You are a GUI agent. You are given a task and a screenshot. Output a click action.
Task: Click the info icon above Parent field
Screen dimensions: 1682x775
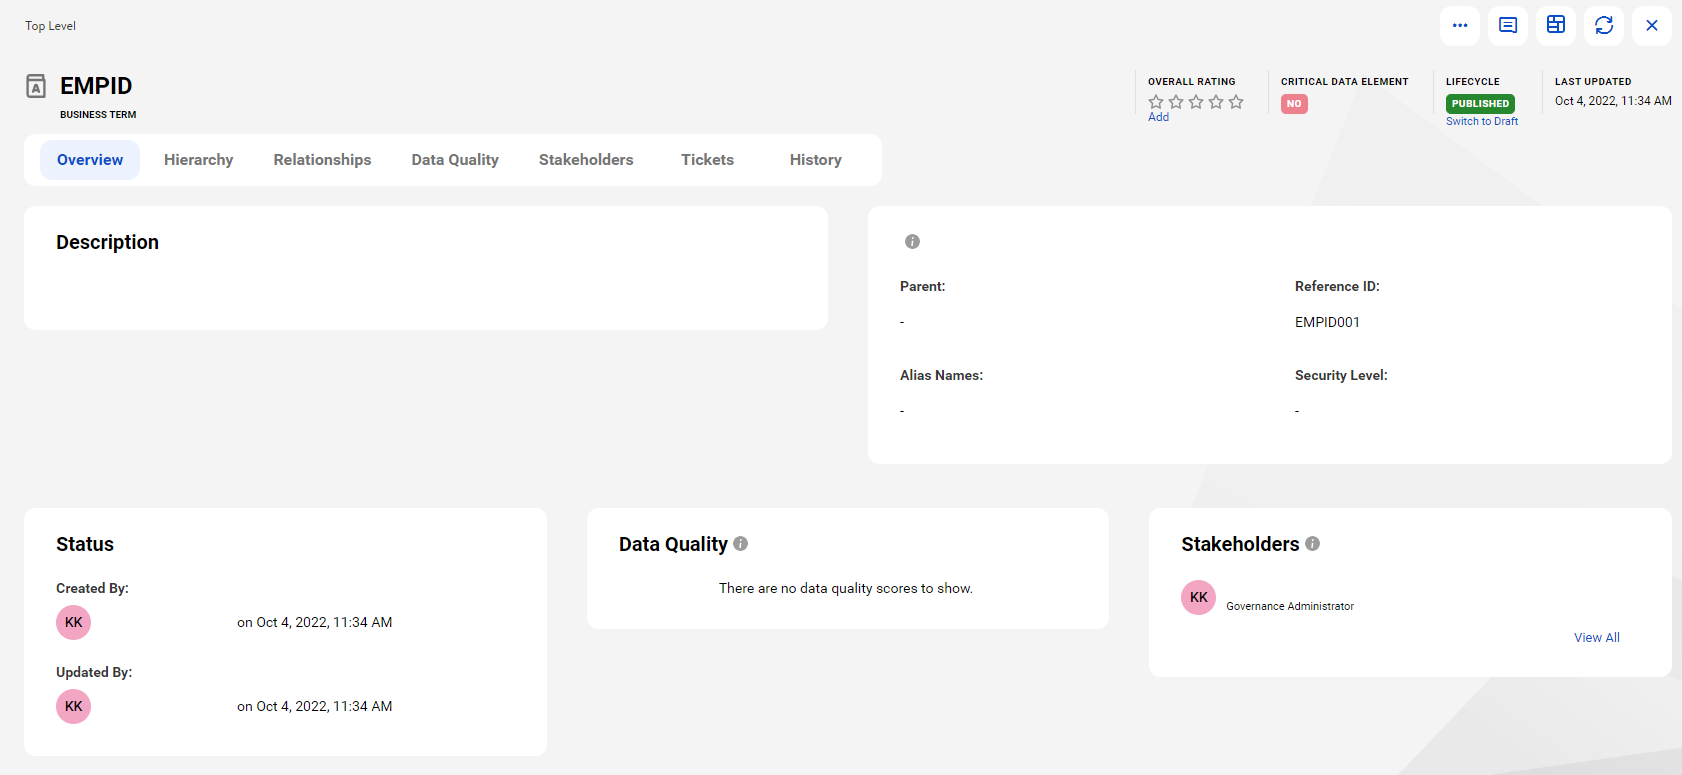tap(912, 241)
